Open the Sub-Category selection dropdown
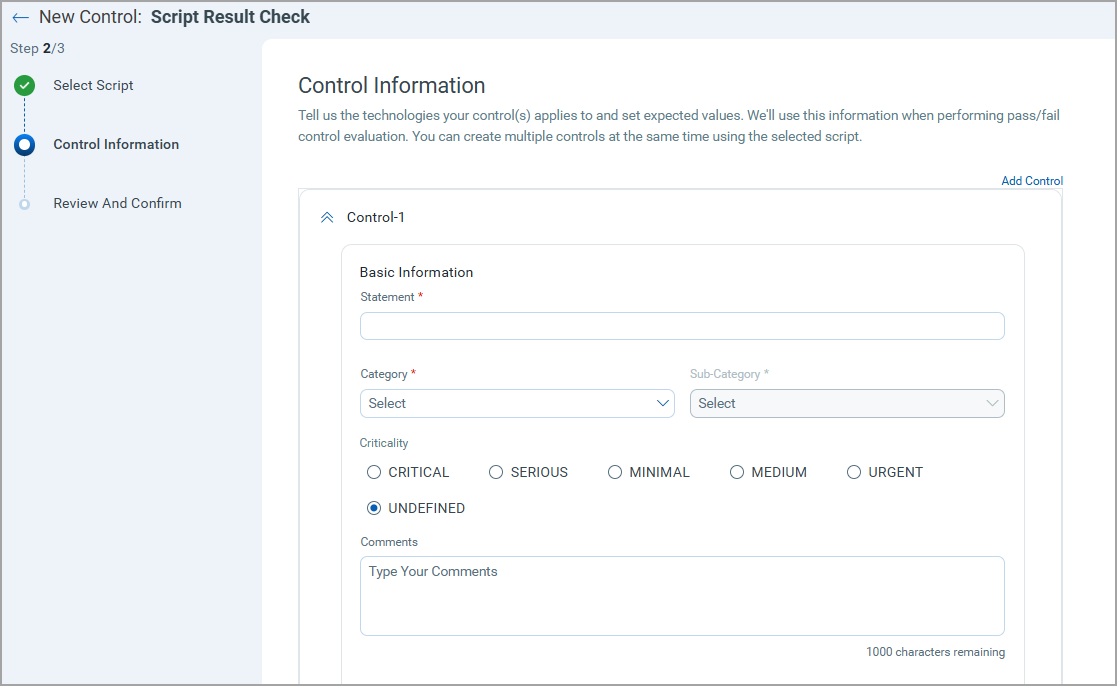1117x686 pixels. pos(847,403)
